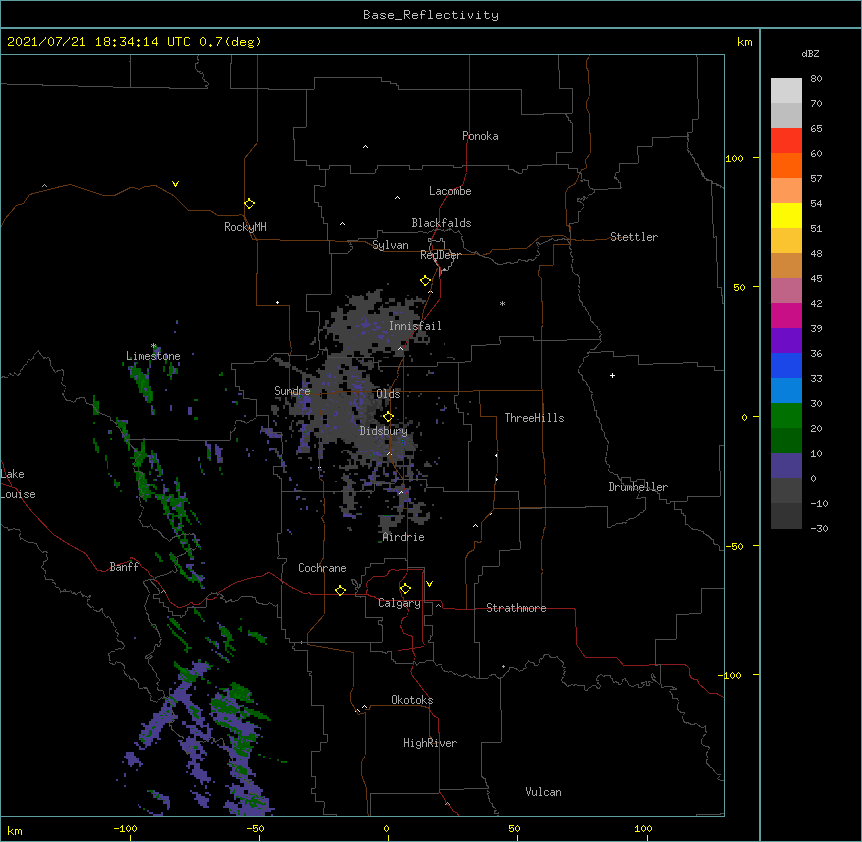
Task: Click the Lake Louise label
Action: click(x=18, y=484)
